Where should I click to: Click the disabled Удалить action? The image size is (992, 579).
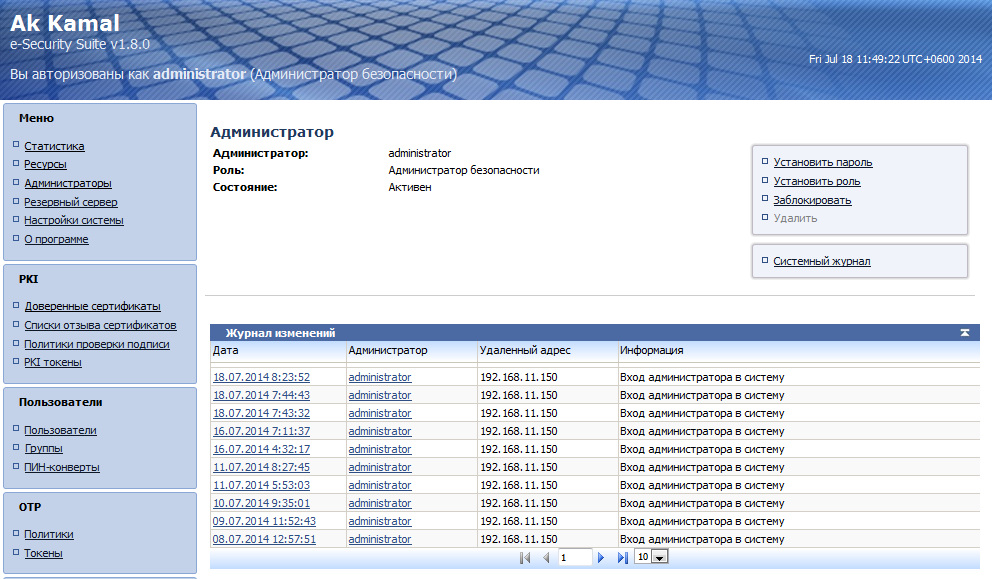click(795, 218)
